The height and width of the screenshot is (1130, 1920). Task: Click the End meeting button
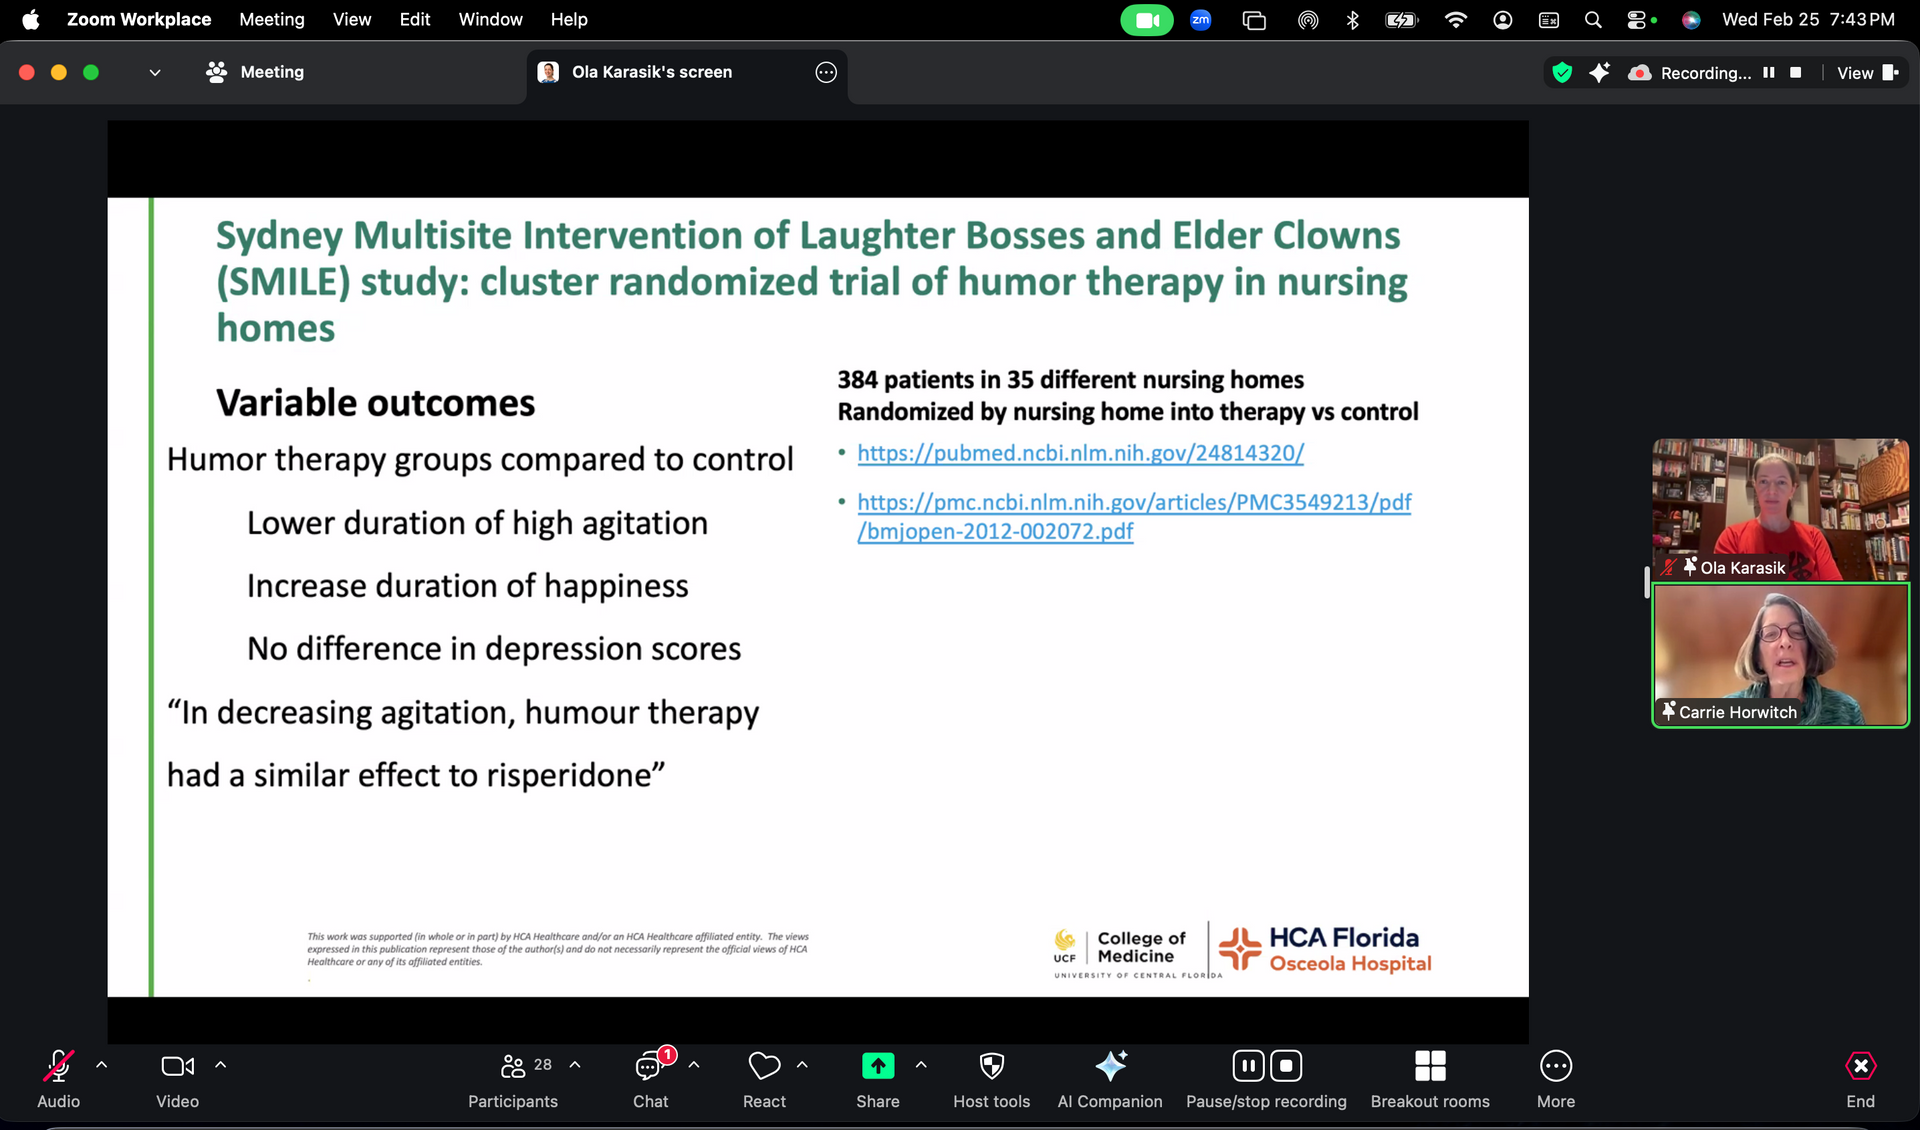[x=1860, y=1066]
